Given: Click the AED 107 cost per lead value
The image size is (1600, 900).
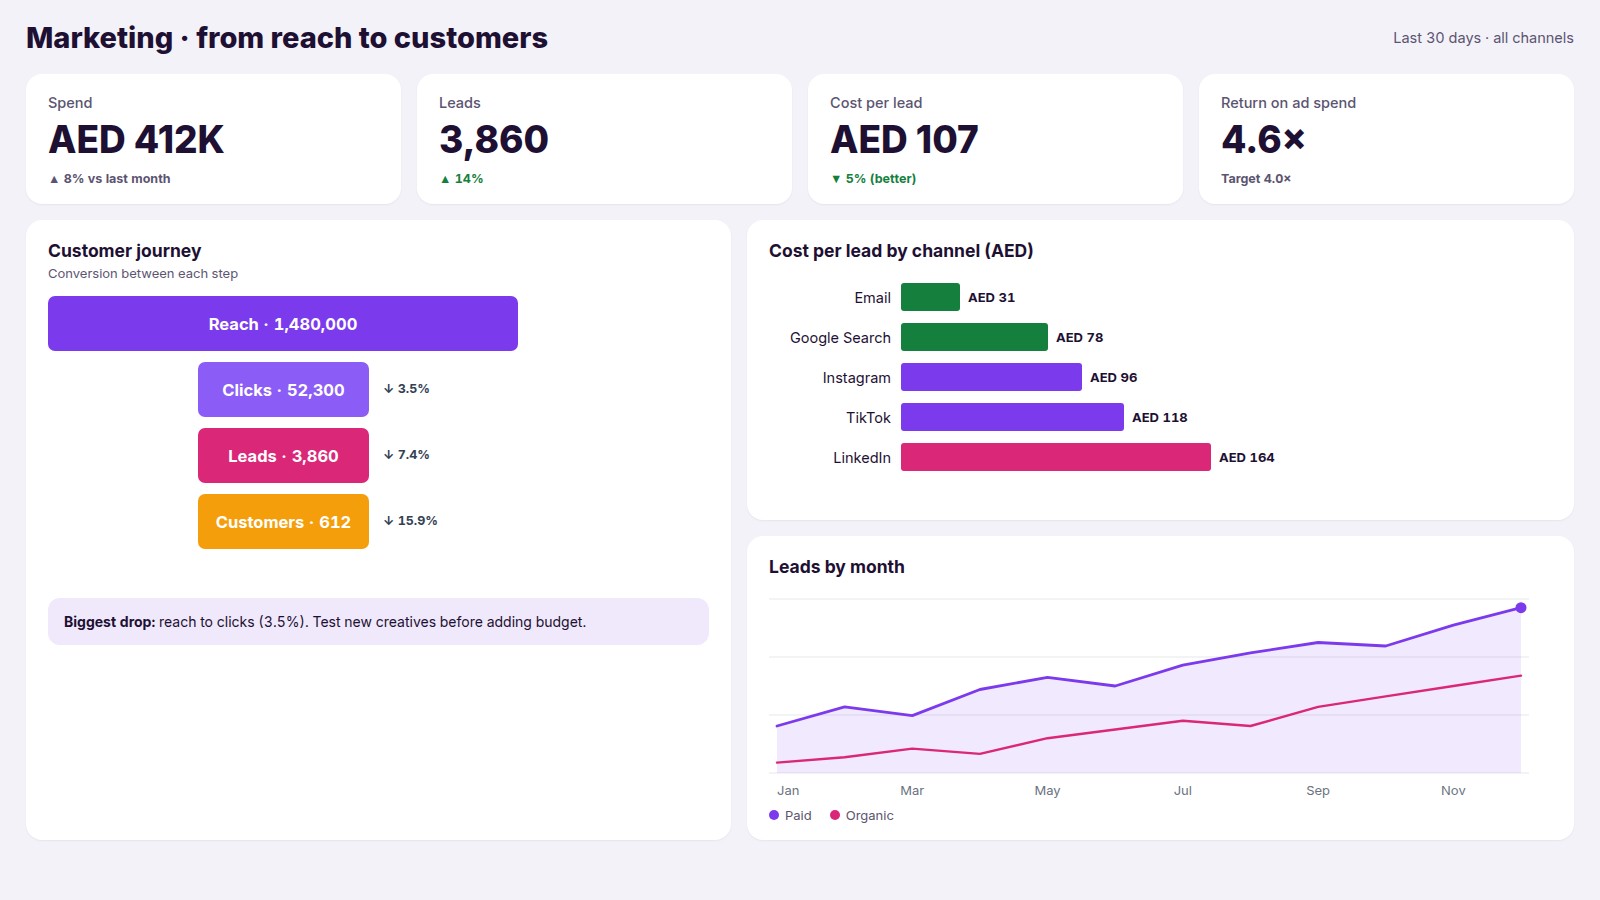Looking at the screenshot, I should click(x=904, y=139).
